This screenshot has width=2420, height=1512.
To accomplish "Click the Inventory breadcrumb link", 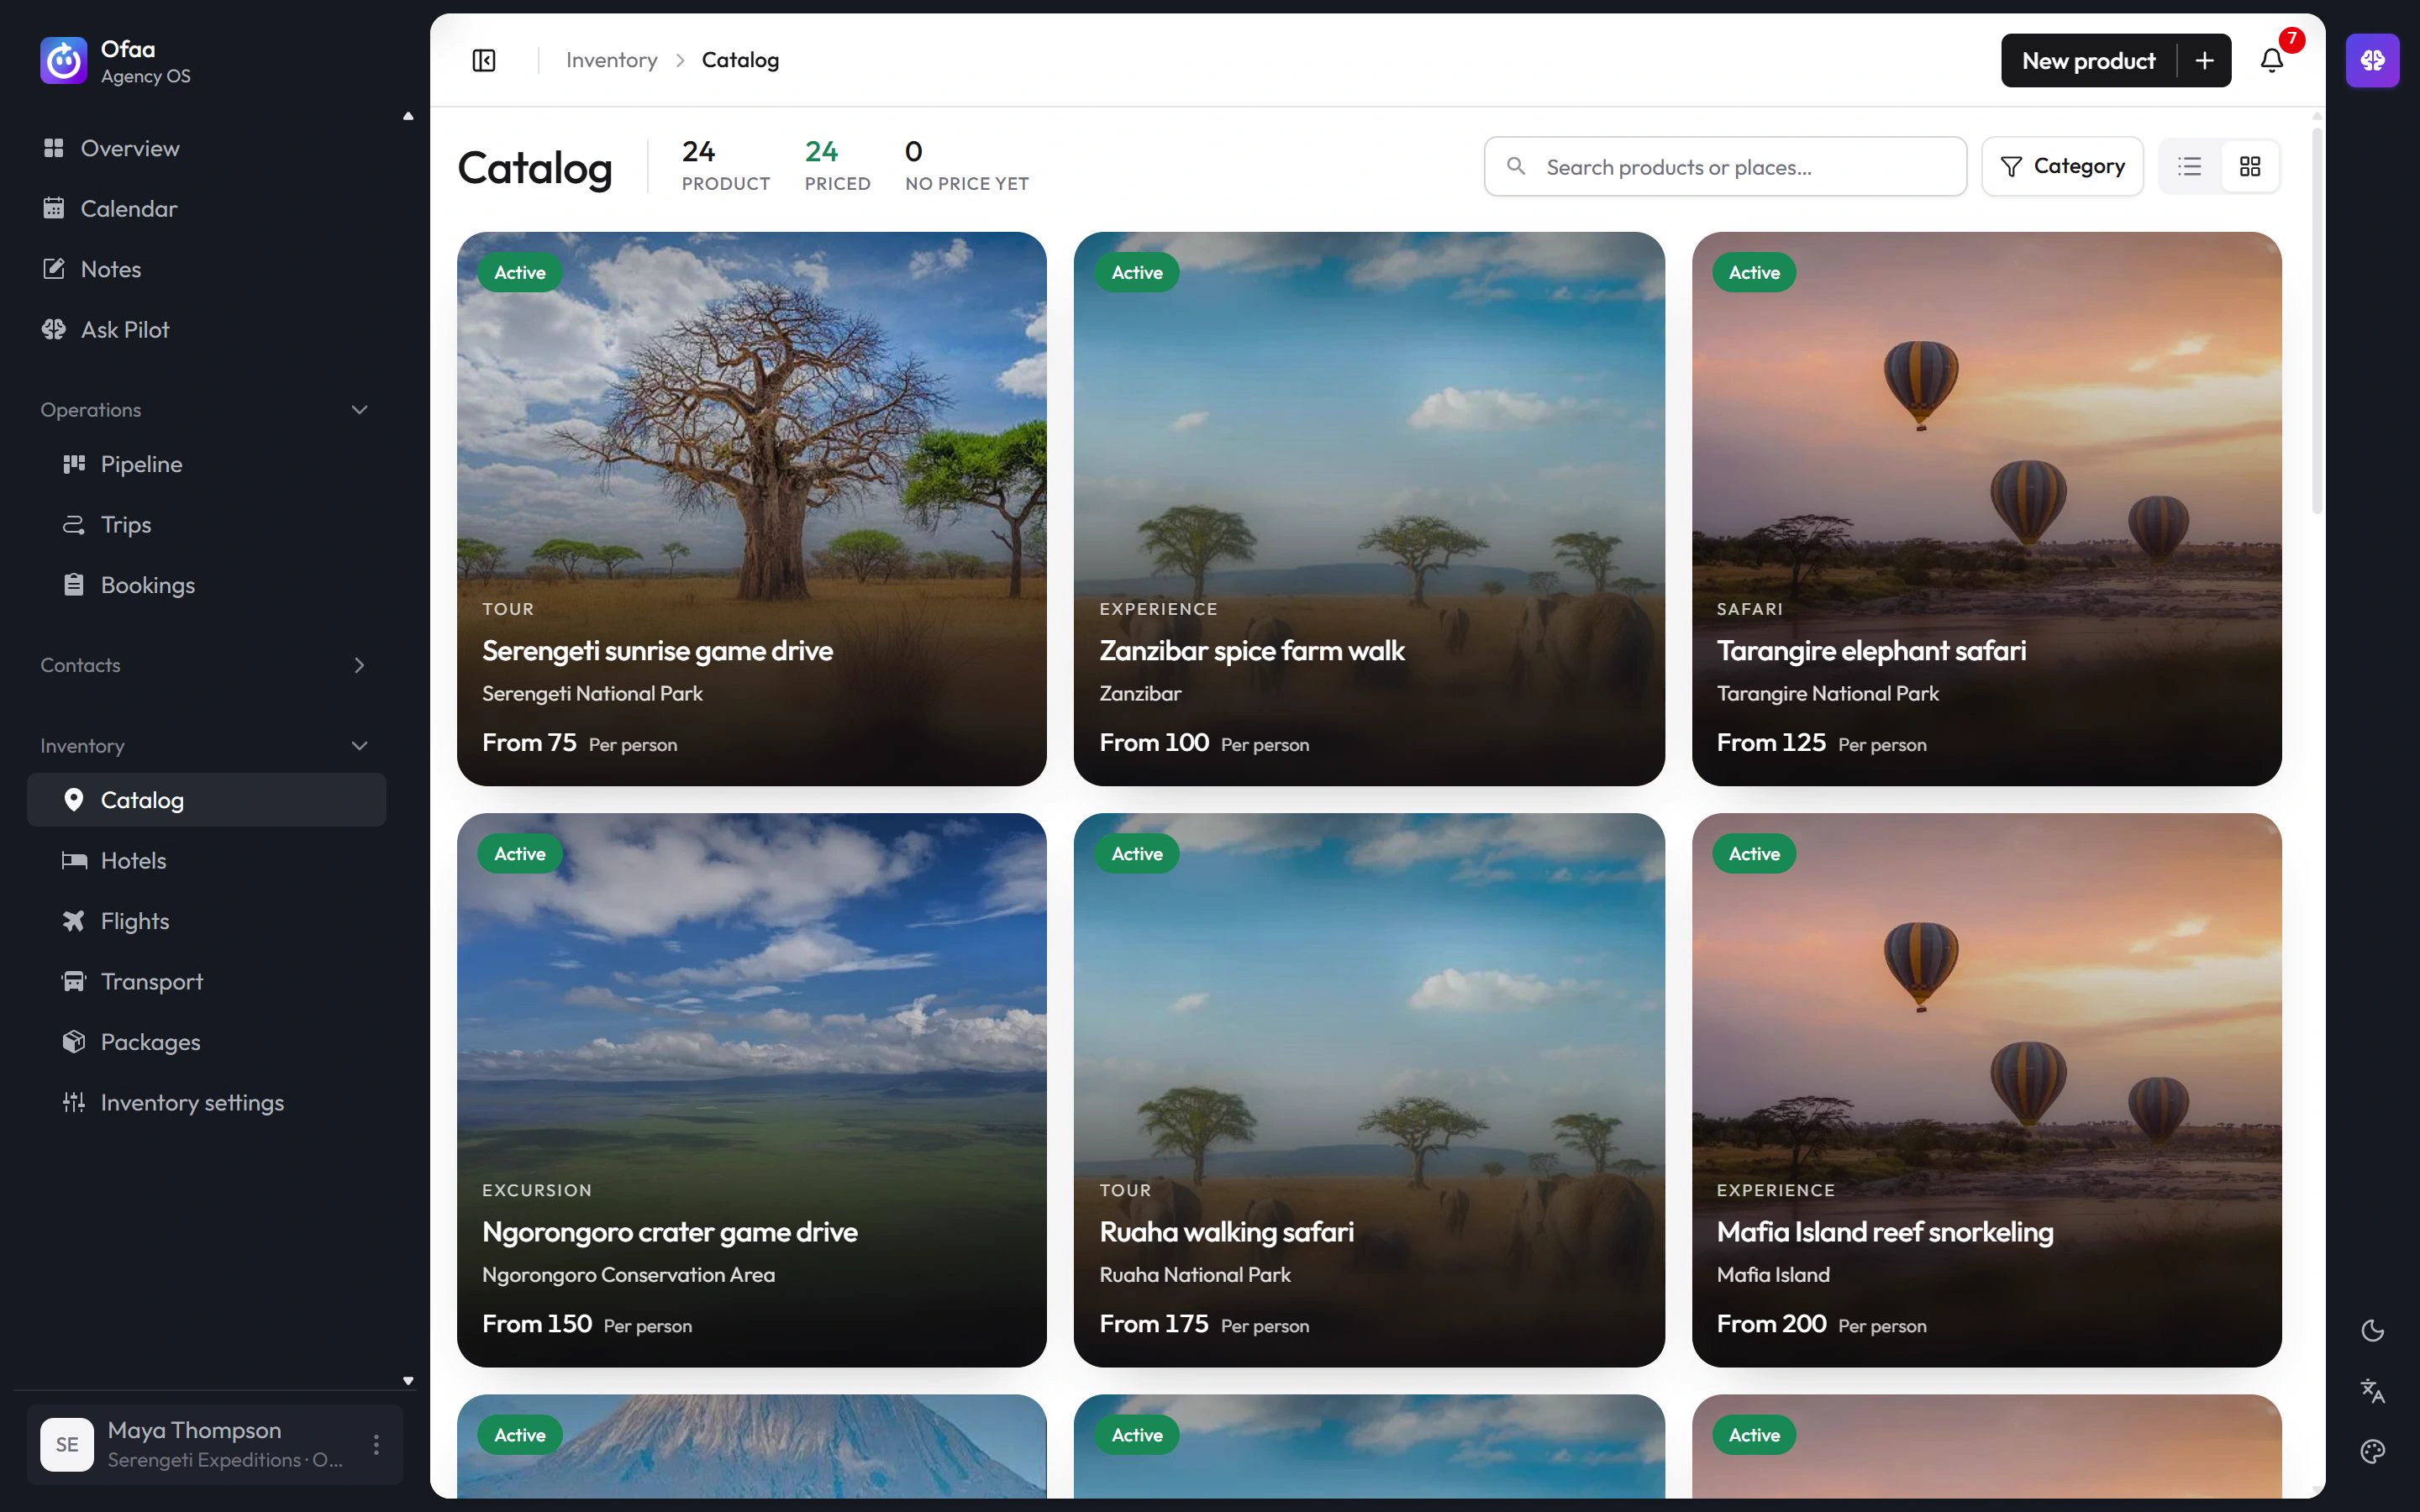I will 611,60.
